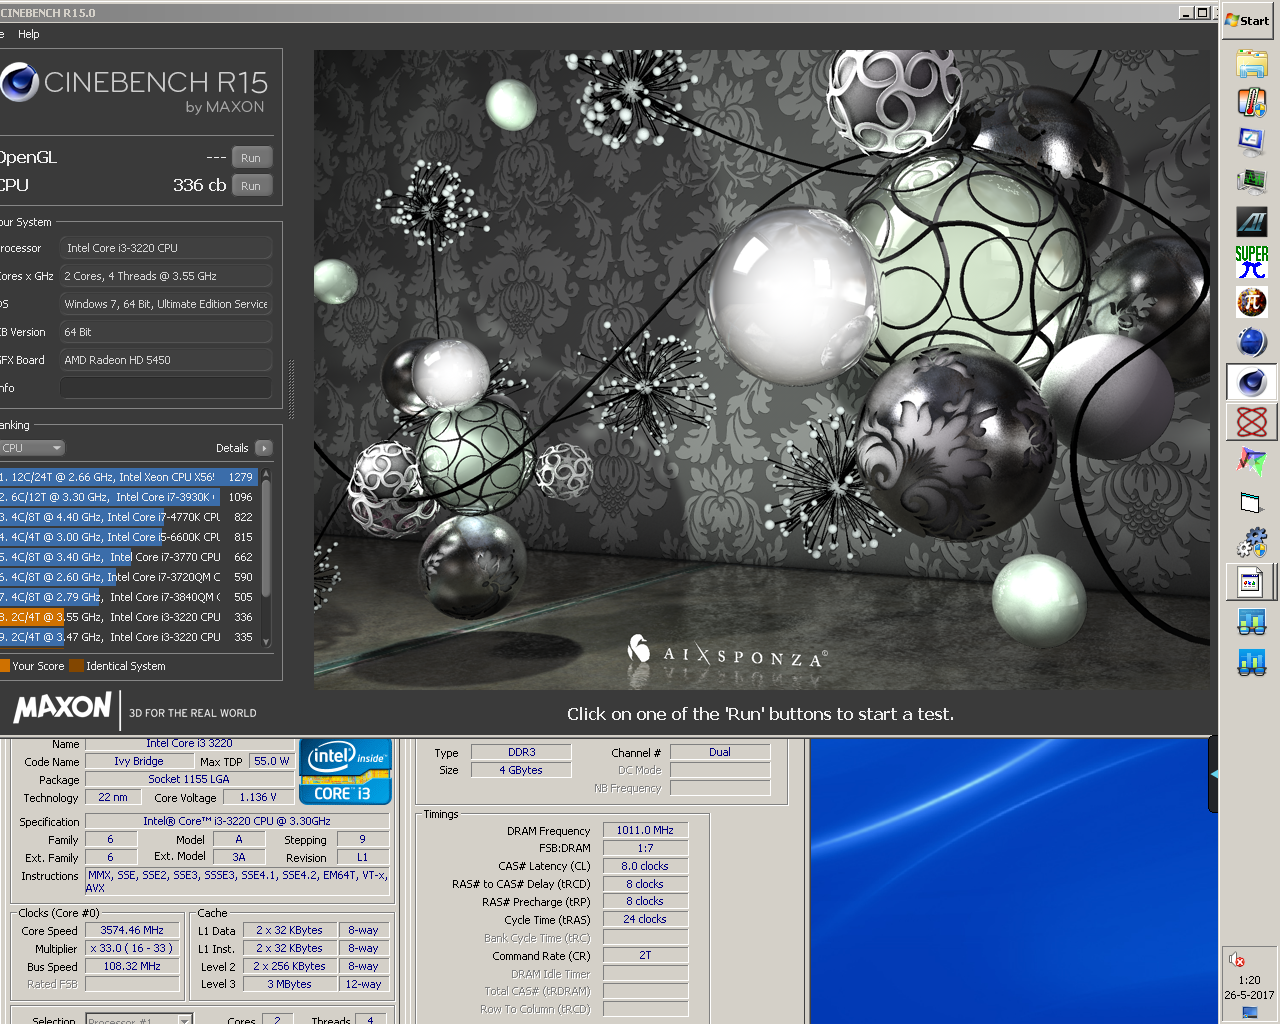Open the fiery pi symbol taskbar icon
The image size is (1280, 1024).
pos(1251,301)
